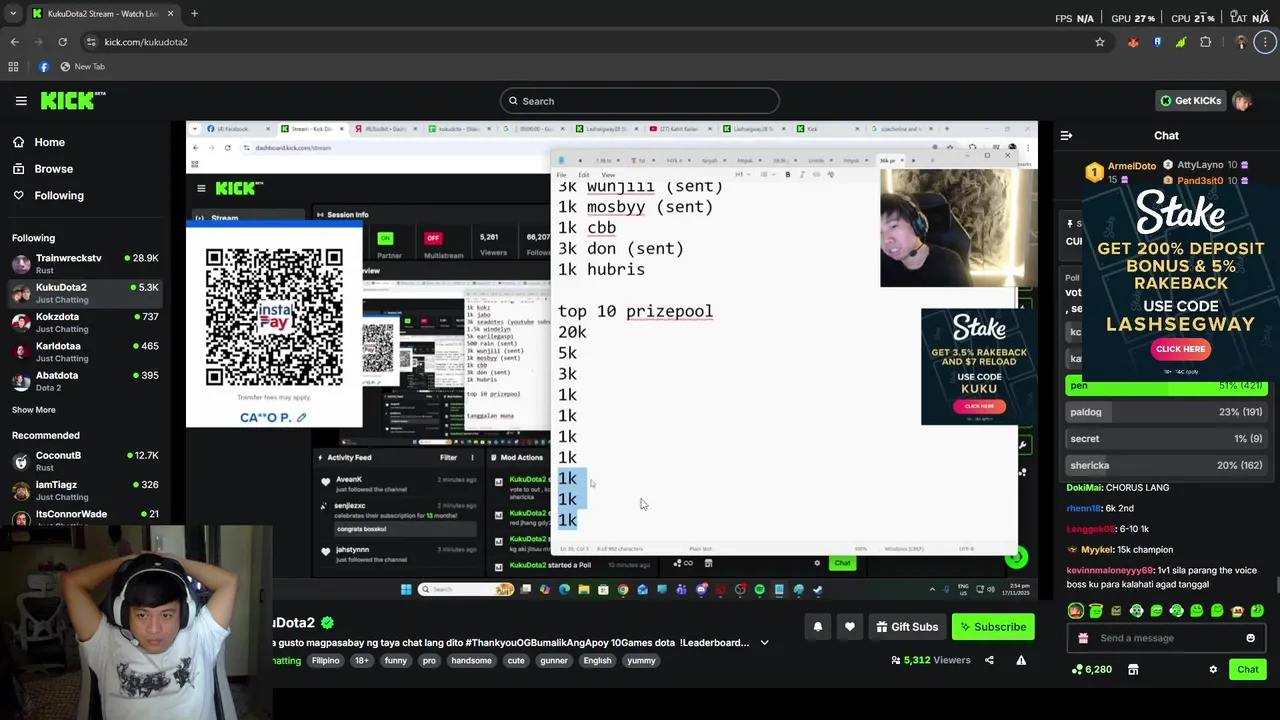Report stream with warning triangle icon

point(1021,660)
